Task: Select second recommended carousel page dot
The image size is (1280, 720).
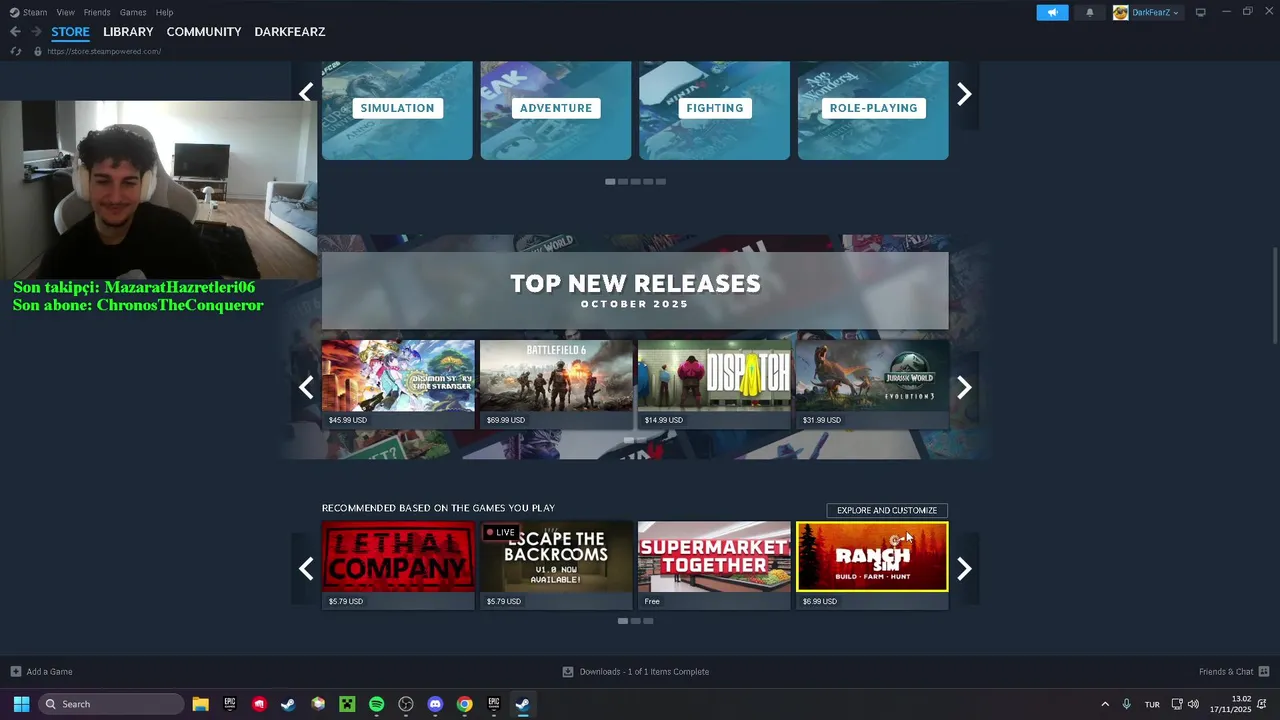Action: pyautogui.click(x=635, y=621)
